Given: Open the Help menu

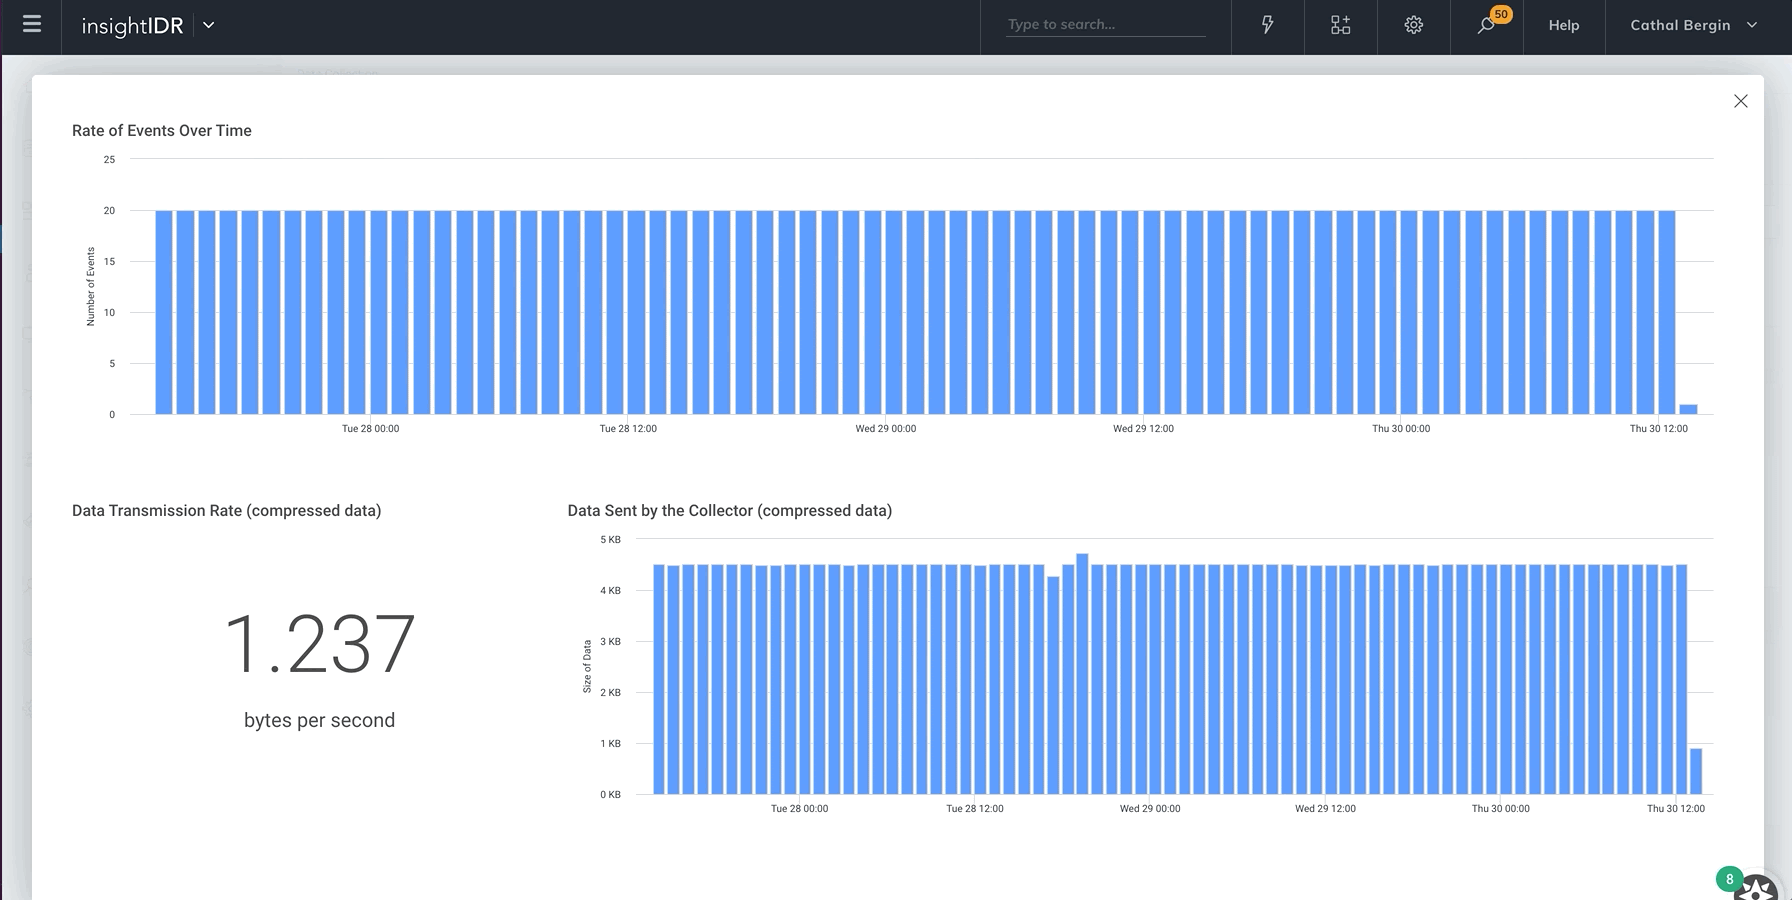Looking at the screenshot, I should [1563, 25].
